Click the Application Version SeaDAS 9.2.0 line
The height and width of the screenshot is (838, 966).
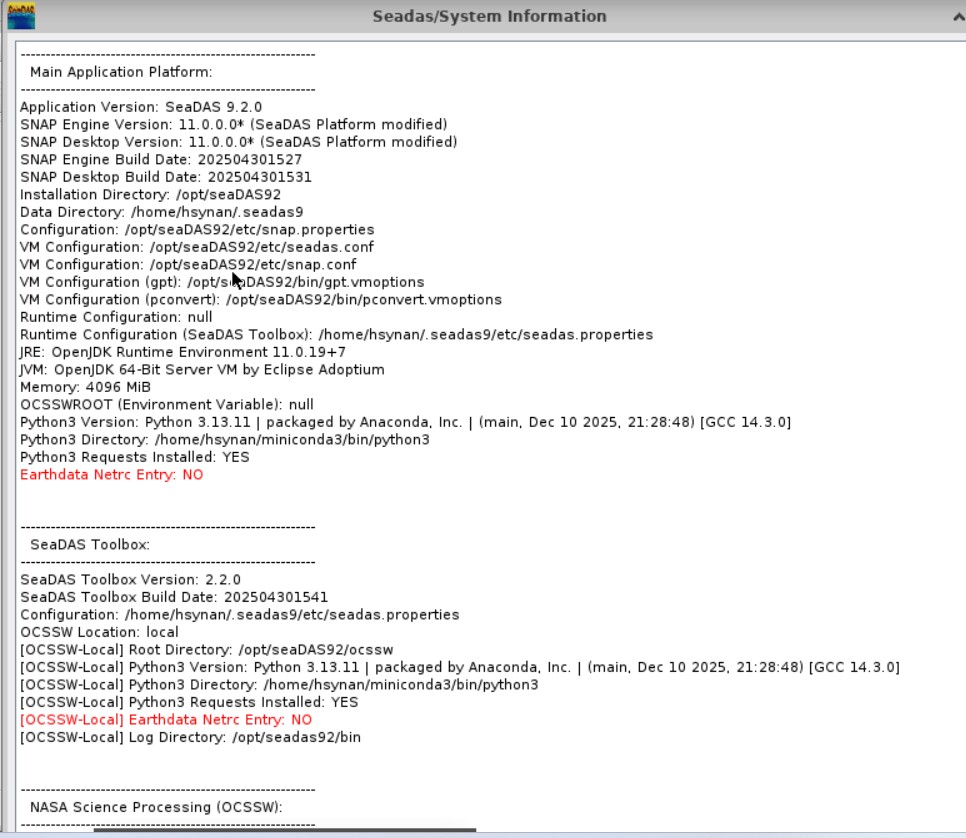click(x=141, y=107)
